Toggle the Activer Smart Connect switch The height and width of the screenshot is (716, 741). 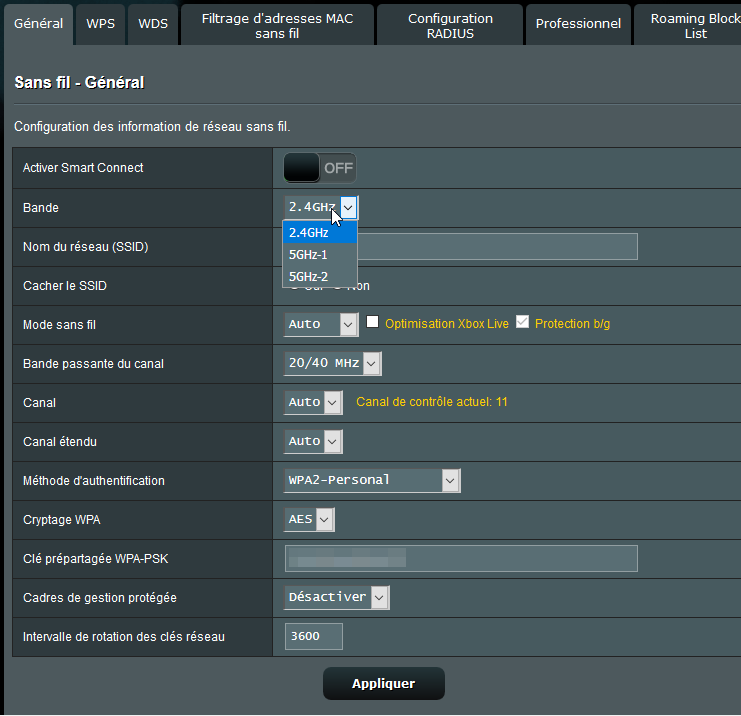click(320, 168)
